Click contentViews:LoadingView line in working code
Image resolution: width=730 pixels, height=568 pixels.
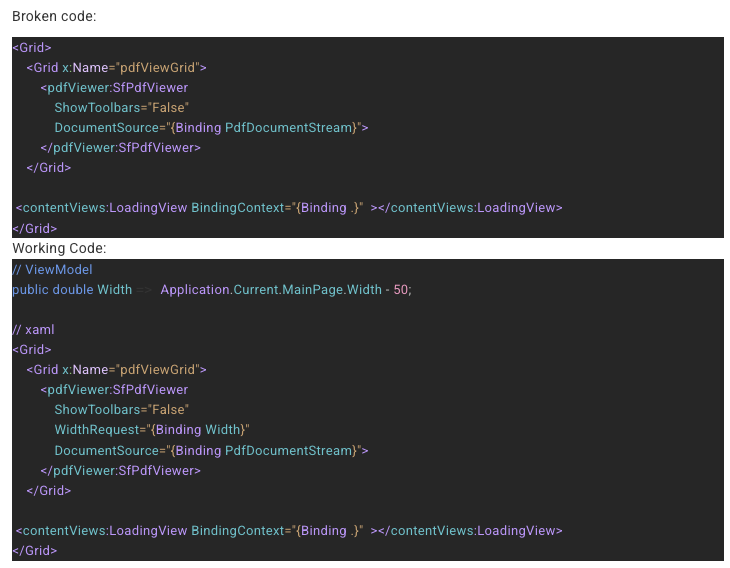point(289,531)
